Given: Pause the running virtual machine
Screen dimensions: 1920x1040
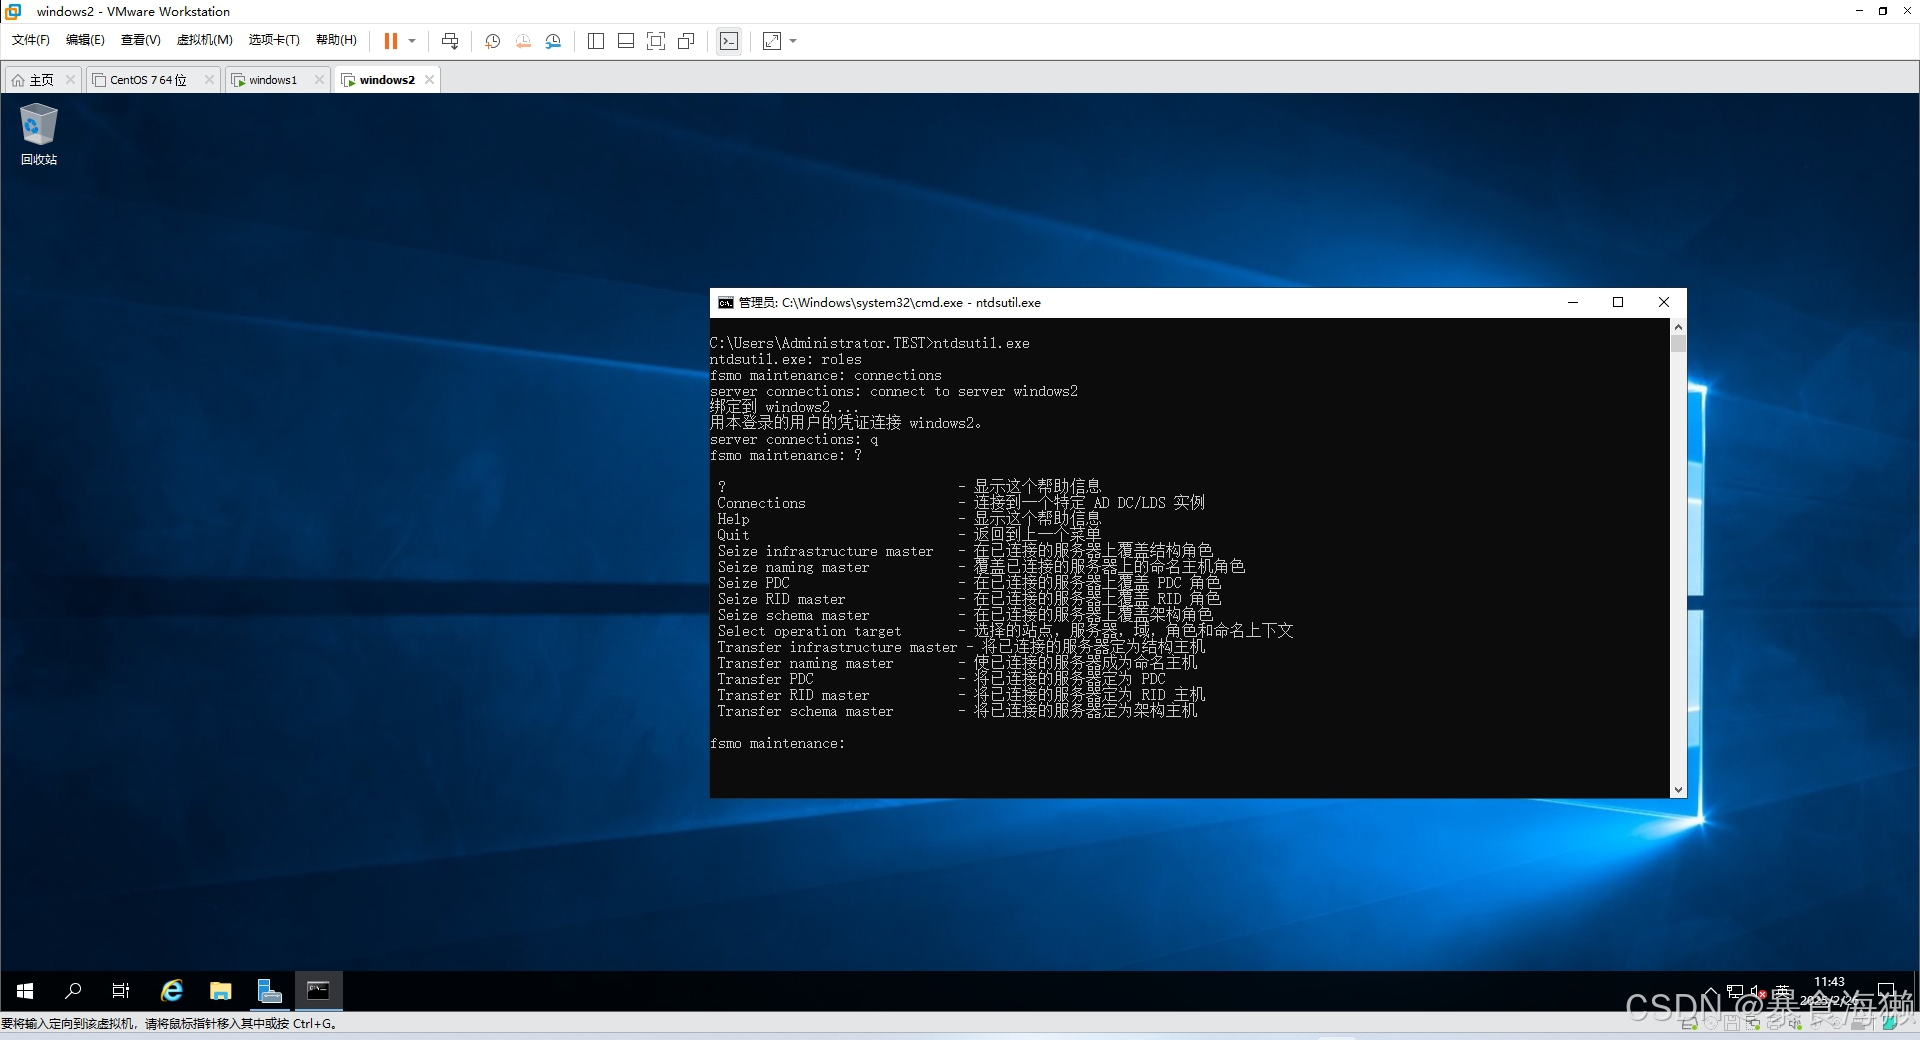Looking at the screenshot, I should click(390, 41).
